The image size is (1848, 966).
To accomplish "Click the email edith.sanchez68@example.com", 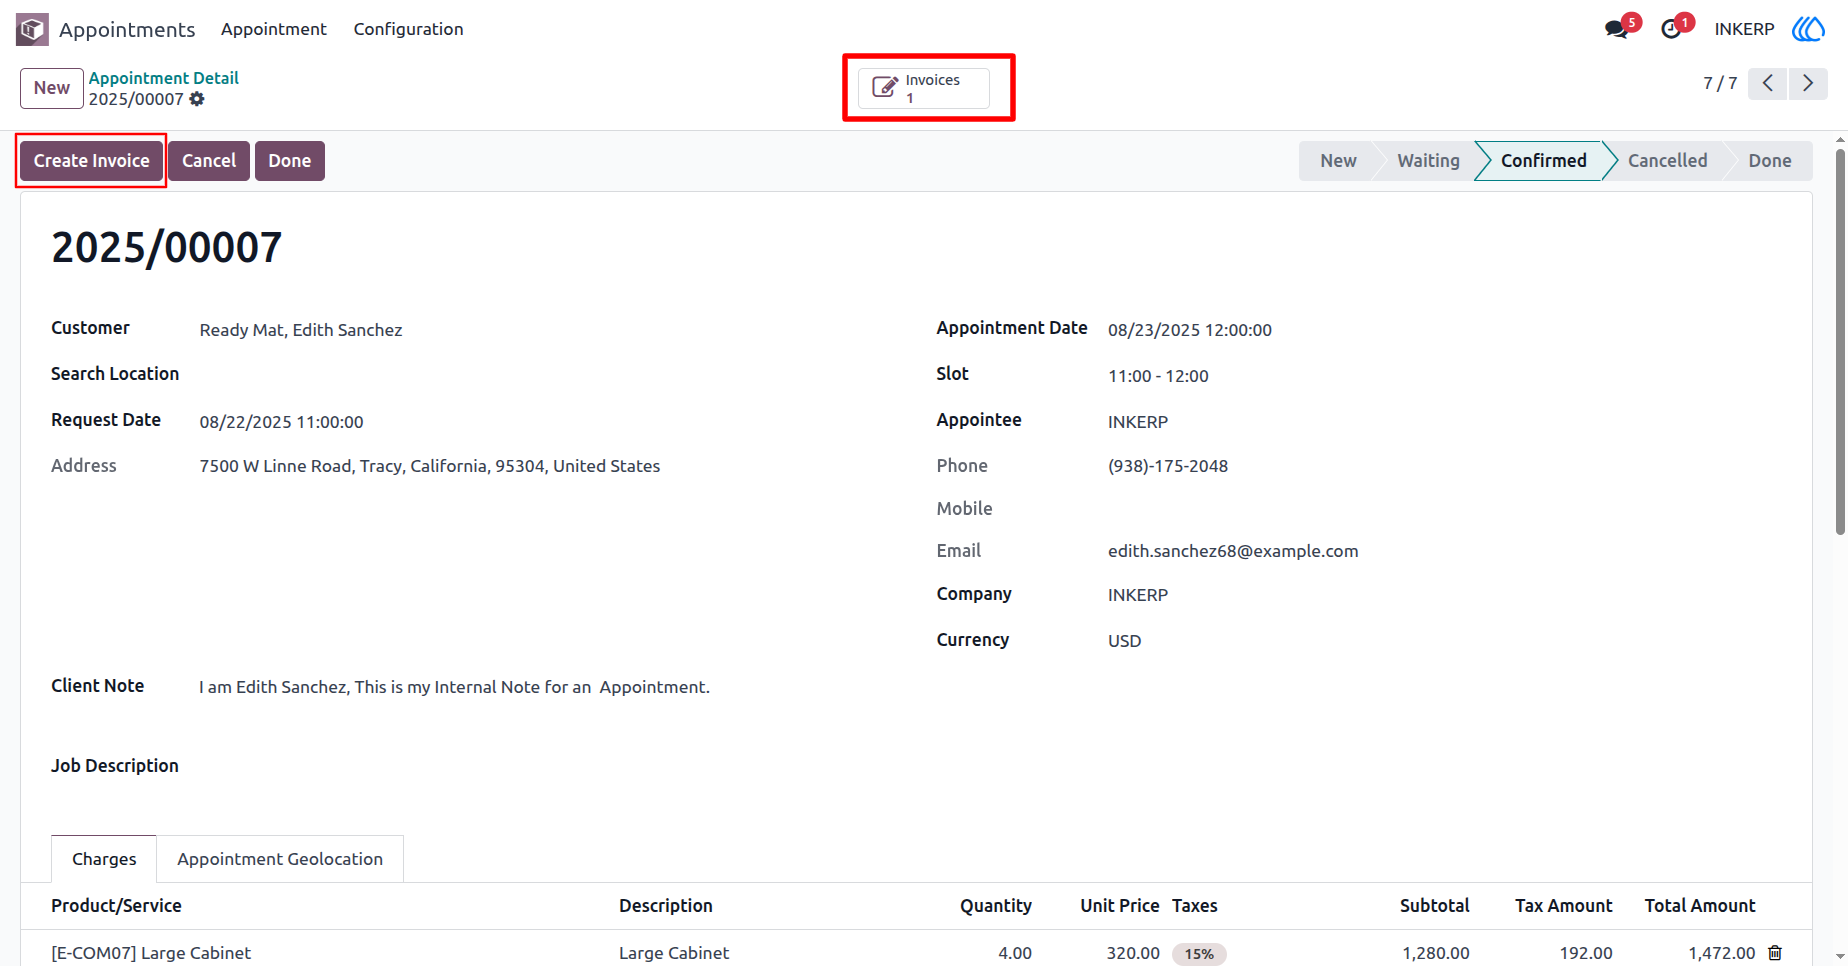I will (1233, 551).
